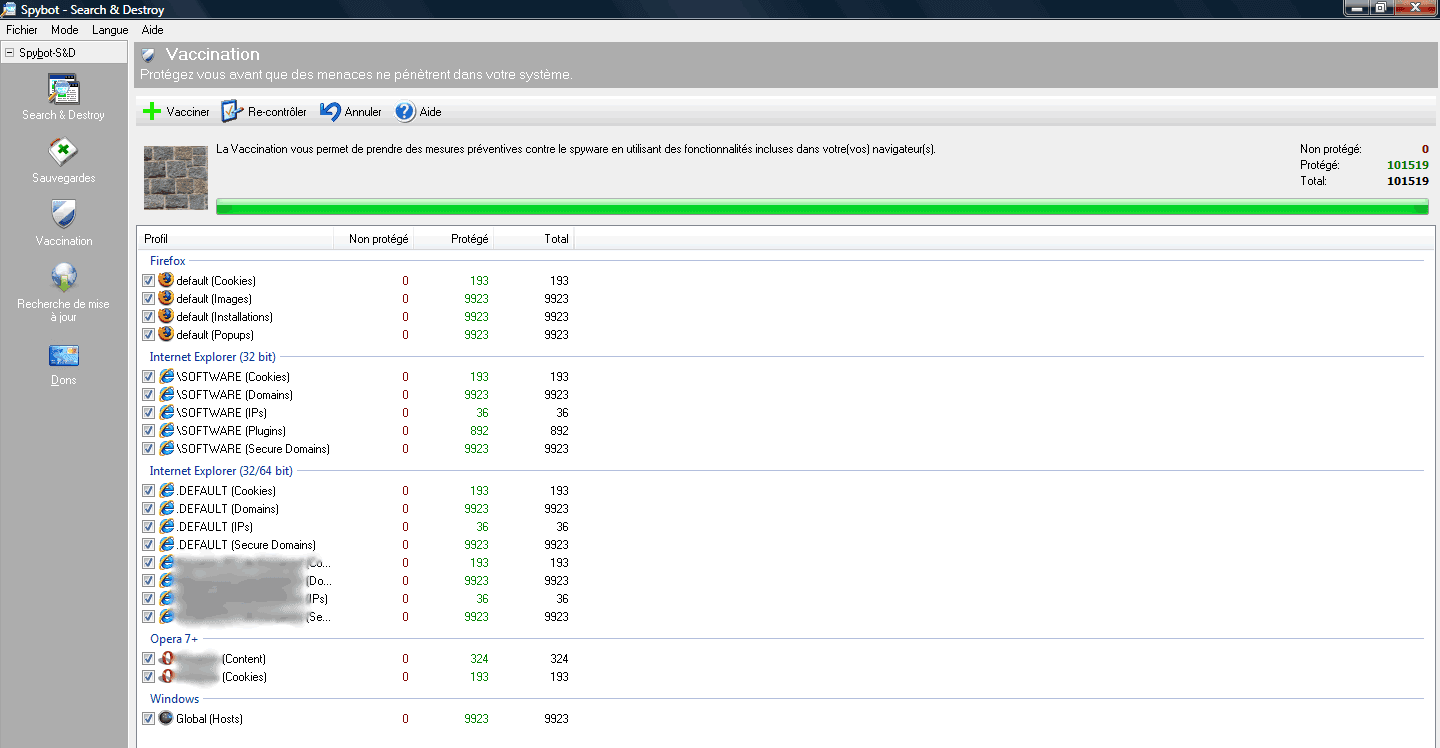1440x748 pixels.
Task: Click Firefox icon of default (Installations)
Action: pos(166,316)
